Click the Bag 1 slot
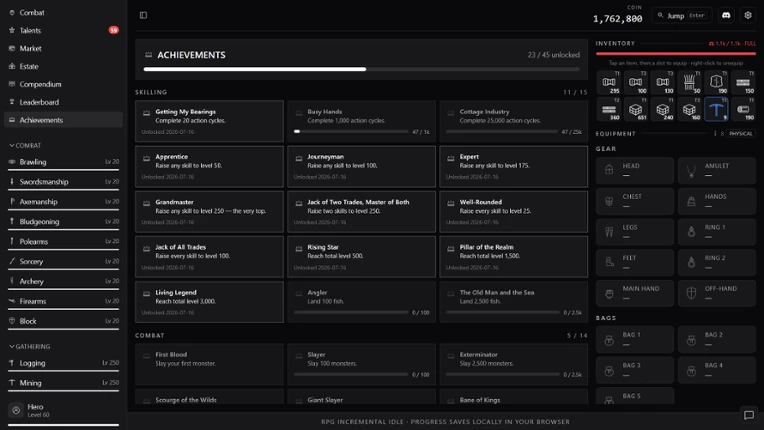The image size is (764, 430). pos(635,339)
